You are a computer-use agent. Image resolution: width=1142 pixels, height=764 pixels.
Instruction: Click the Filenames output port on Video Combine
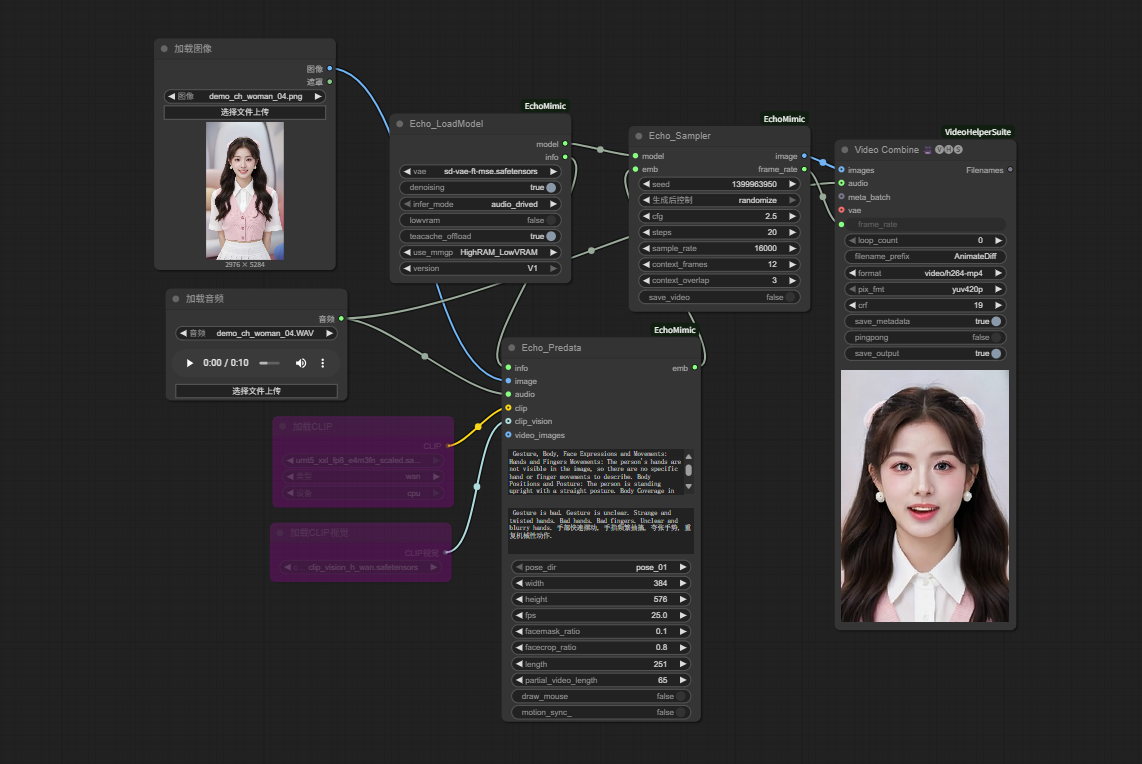pos(1009,170)
